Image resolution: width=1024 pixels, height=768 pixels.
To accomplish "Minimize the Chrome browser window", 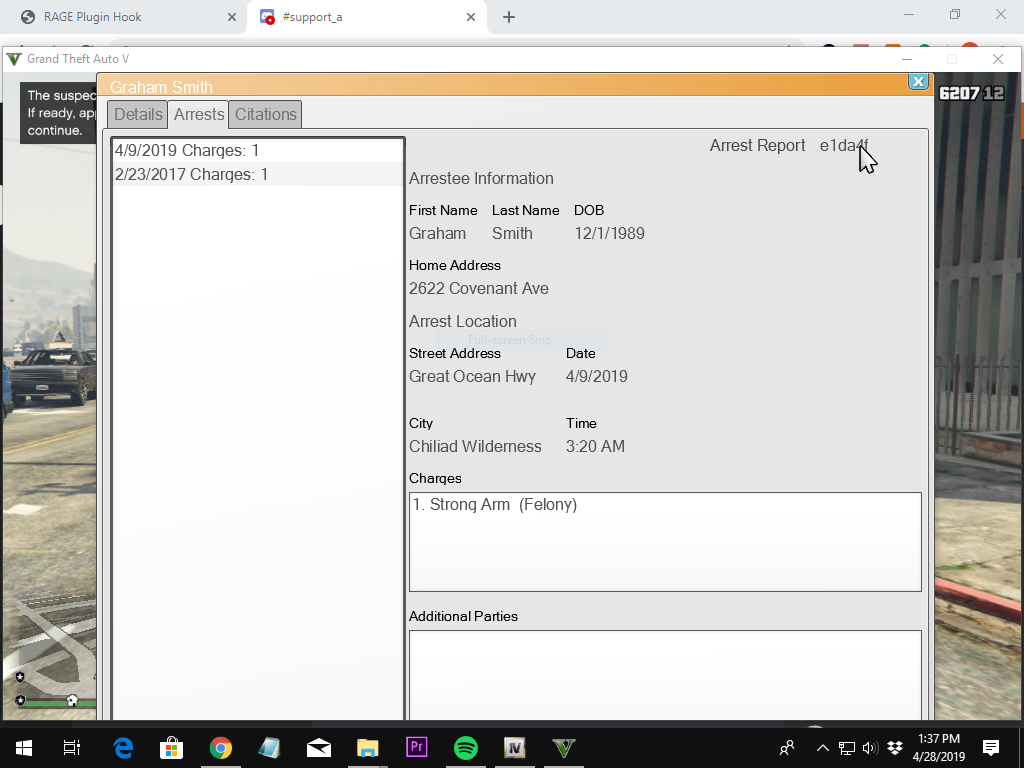I will coord(908,14).
